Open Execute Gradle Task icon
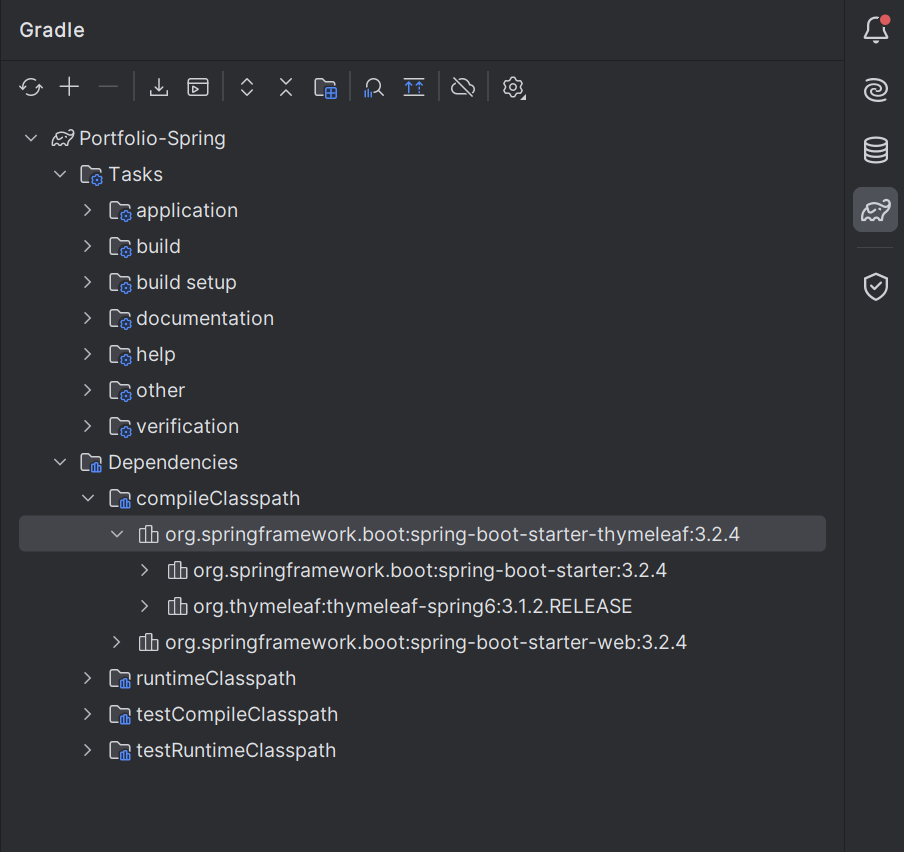Viewport: 904px width, 852px height. pyautogui.click(x=198, y=88)
